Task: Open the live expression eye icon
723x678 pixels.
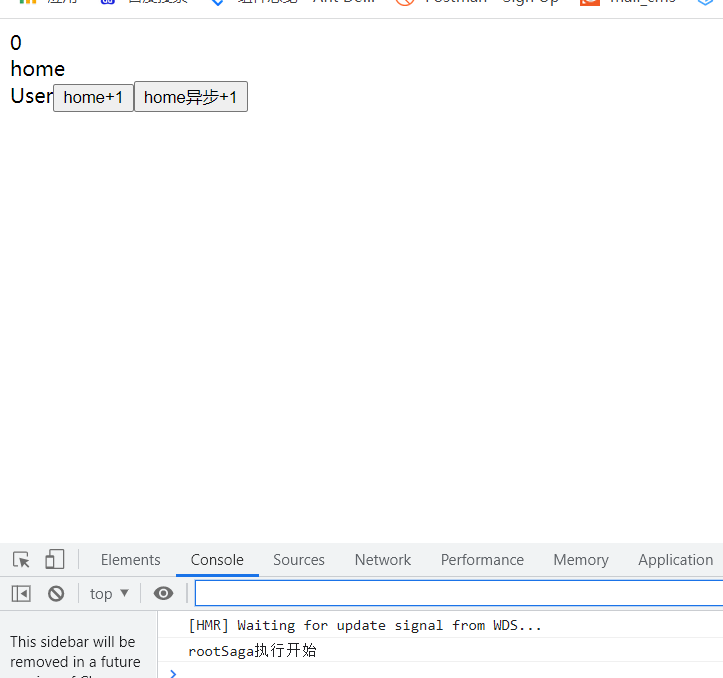Action: click(x=163, y=593)
